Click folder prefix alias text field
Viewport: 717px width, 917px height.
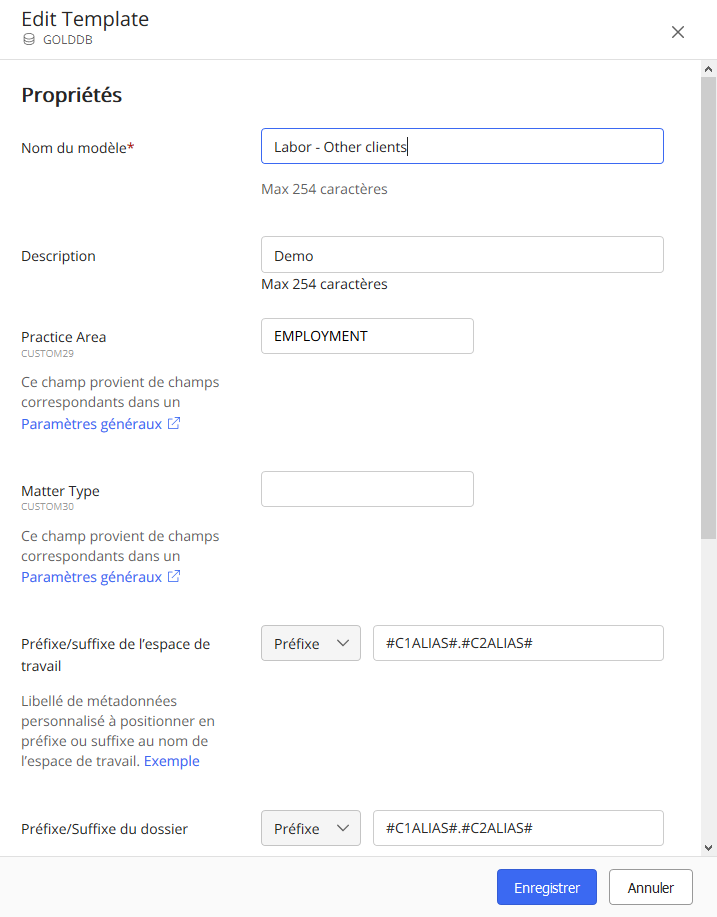coord(518,828)
